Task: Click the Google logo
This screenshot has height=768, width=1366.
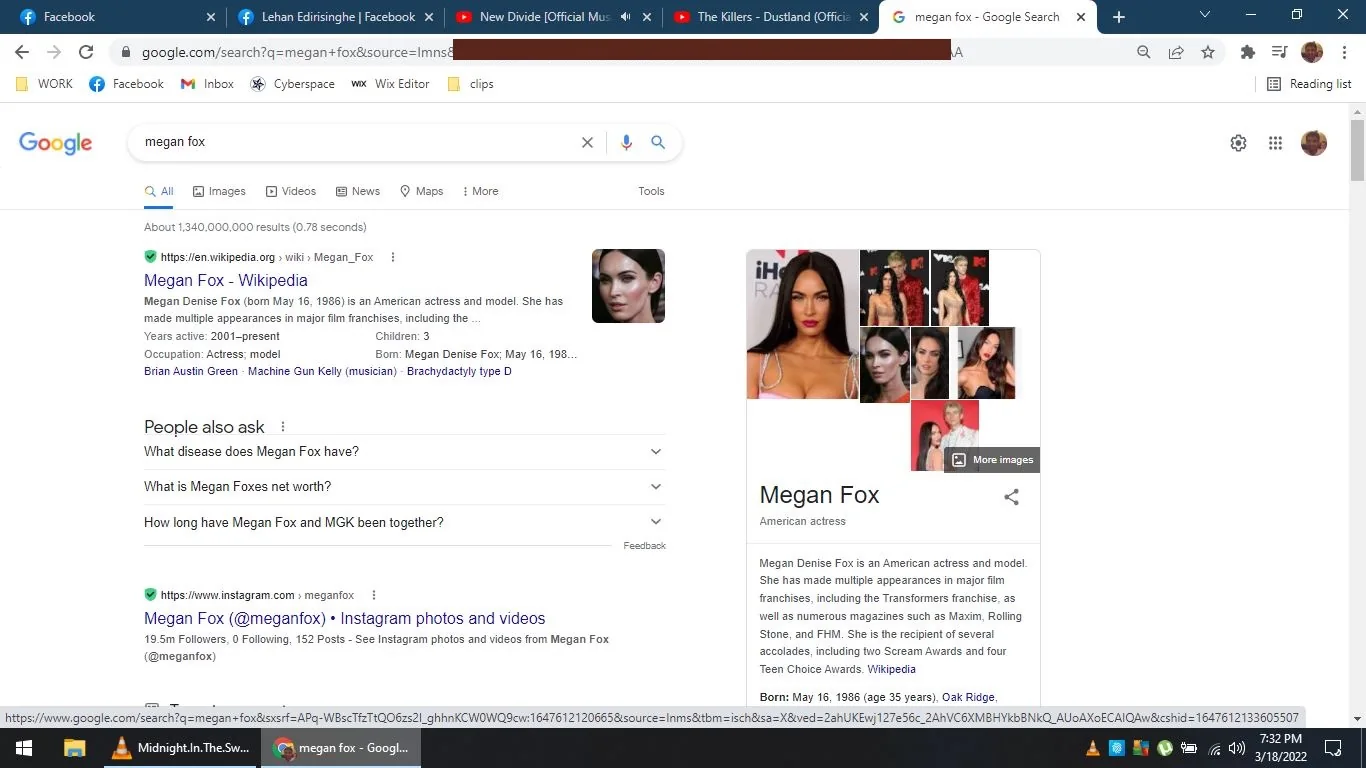Action: point(56,143)
